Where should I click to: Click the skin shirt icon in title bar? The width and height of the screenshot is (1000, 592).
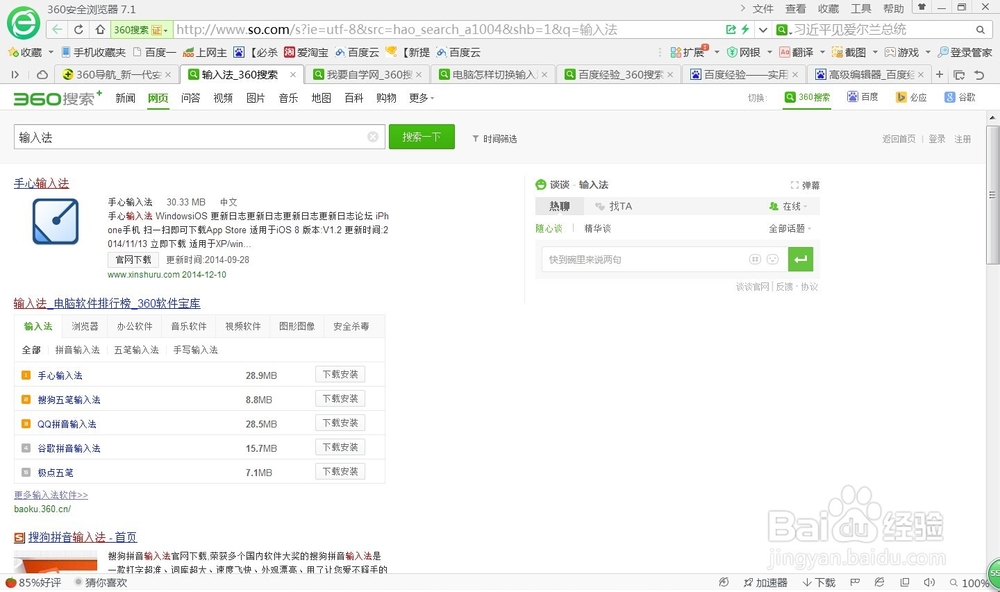(922, 8)
